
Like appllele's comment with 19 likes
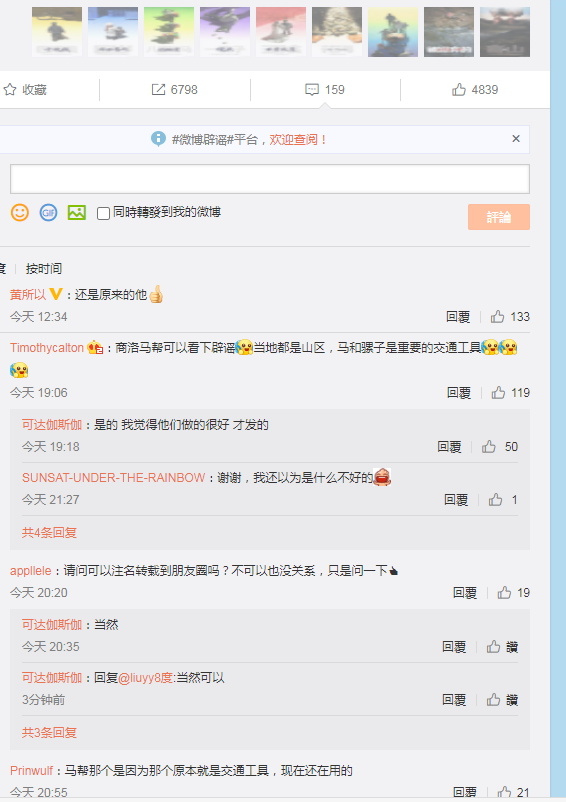[504, 593]
